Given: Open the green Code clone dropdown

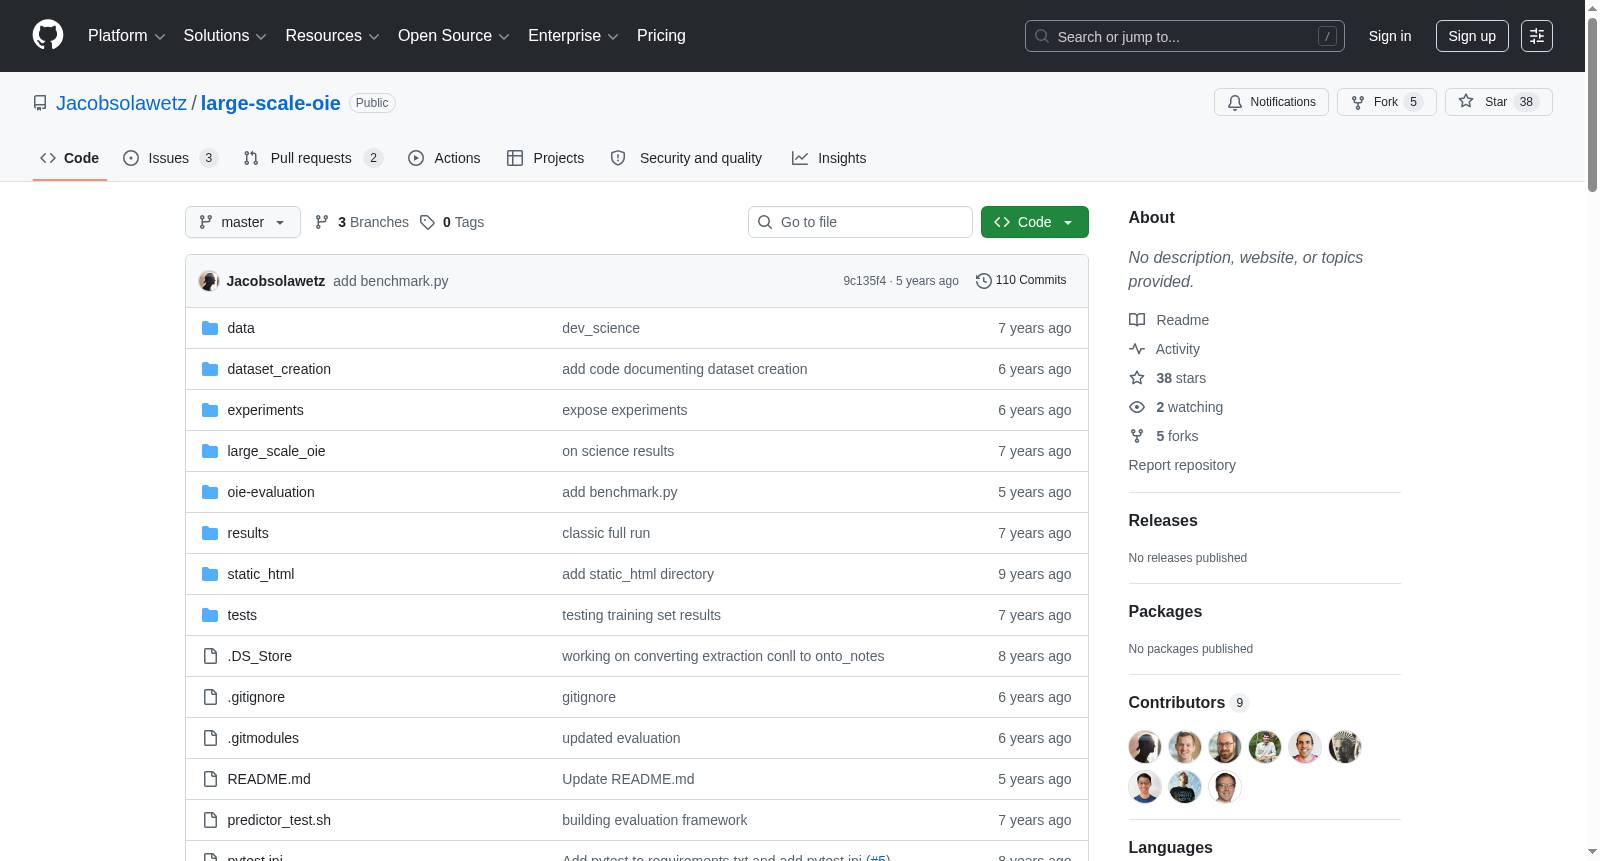Looking at the screenshot, I should pyautogui.click(x=1035, y=222).
